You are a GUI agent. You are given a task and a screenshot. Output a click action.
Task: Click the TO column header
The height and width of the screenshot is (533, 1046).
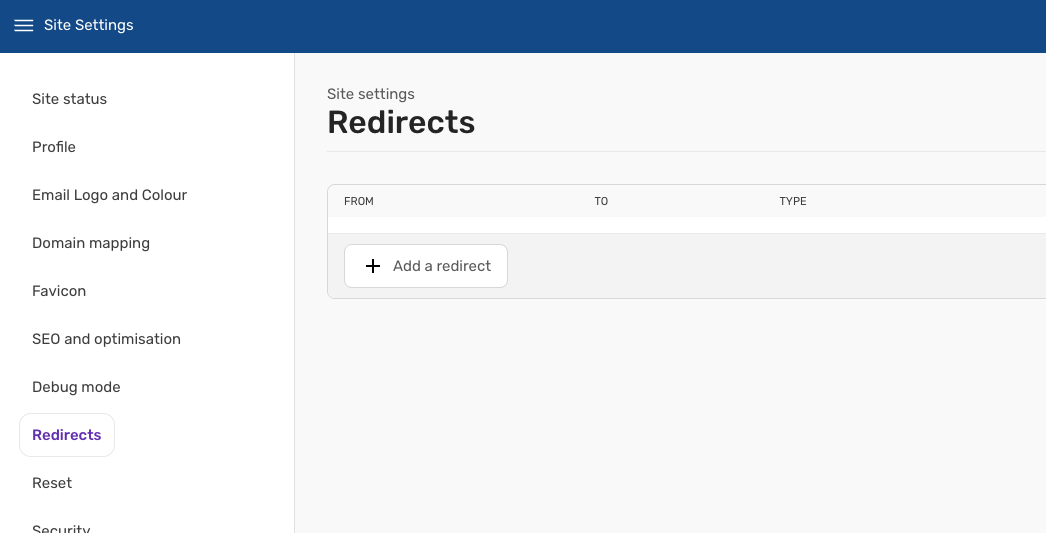(x=601, y=201)
